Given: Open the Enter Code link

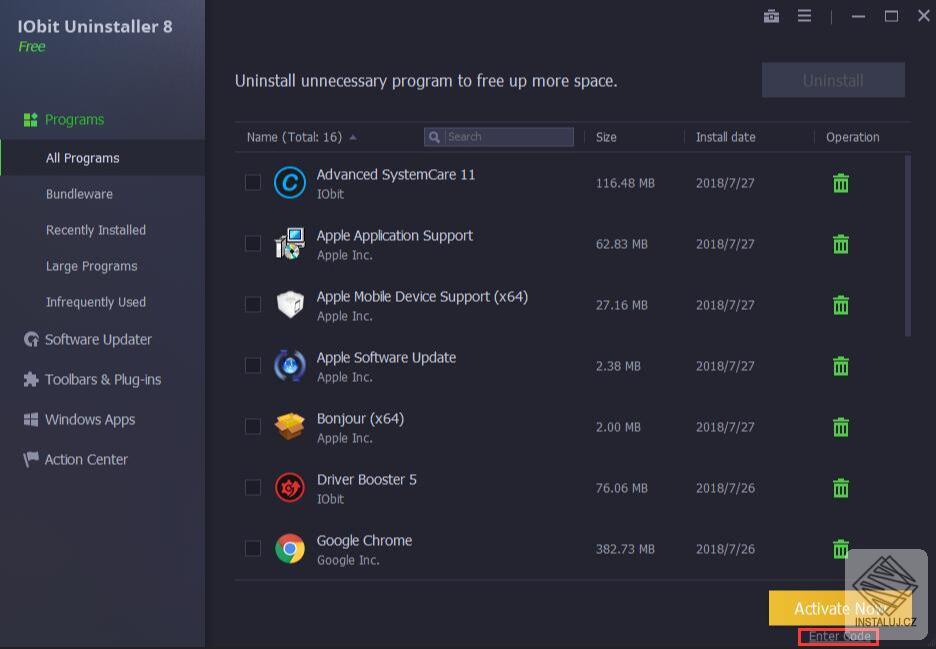Looking at the screenshot, I should [838, 636].
